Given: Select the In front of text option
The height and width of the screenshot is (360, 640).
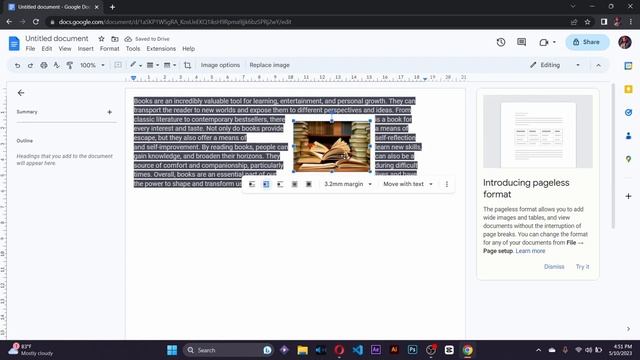Looking at the screenshot, I should (x=309, y=184).
